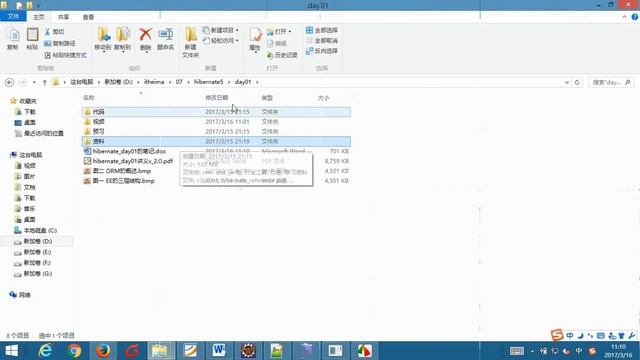640x360 pixels.
Task: Switch to the 主页 (Home) tab
Action: click(39, 17)
